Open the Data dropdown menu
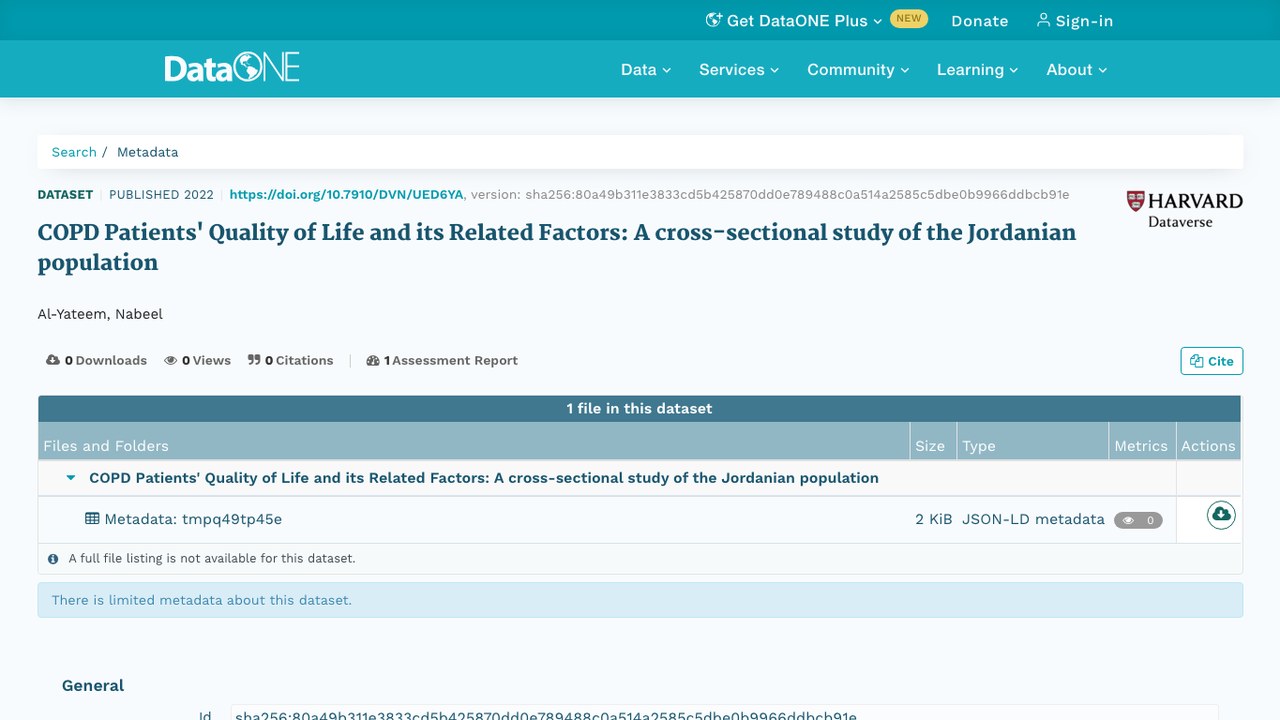Image resolution: width=1280 pixels, height=720 pixels. 646,70
